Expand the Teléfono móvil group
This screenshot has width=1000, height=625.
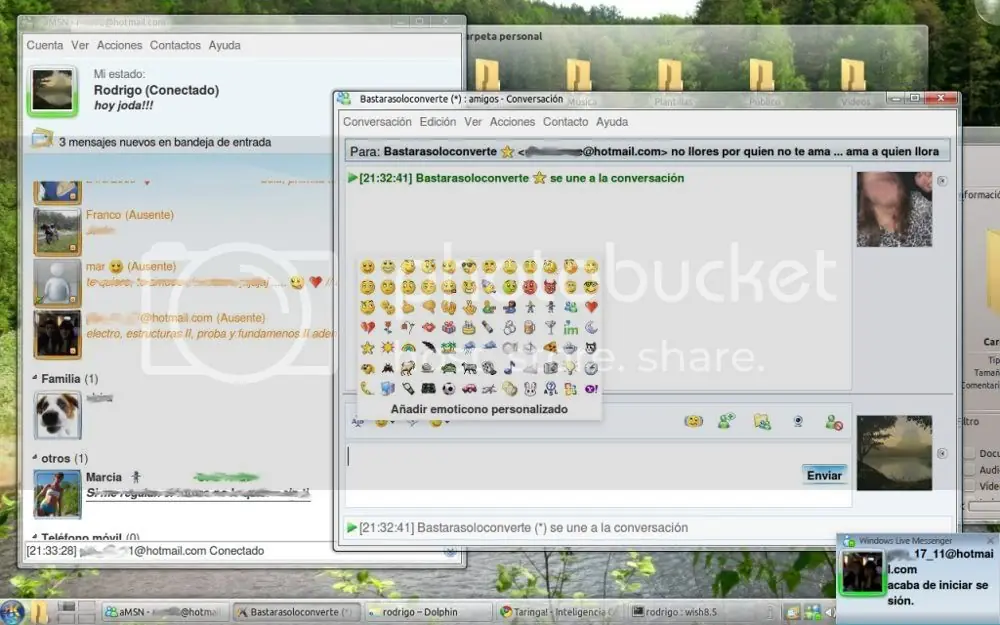tap(35, 537)
